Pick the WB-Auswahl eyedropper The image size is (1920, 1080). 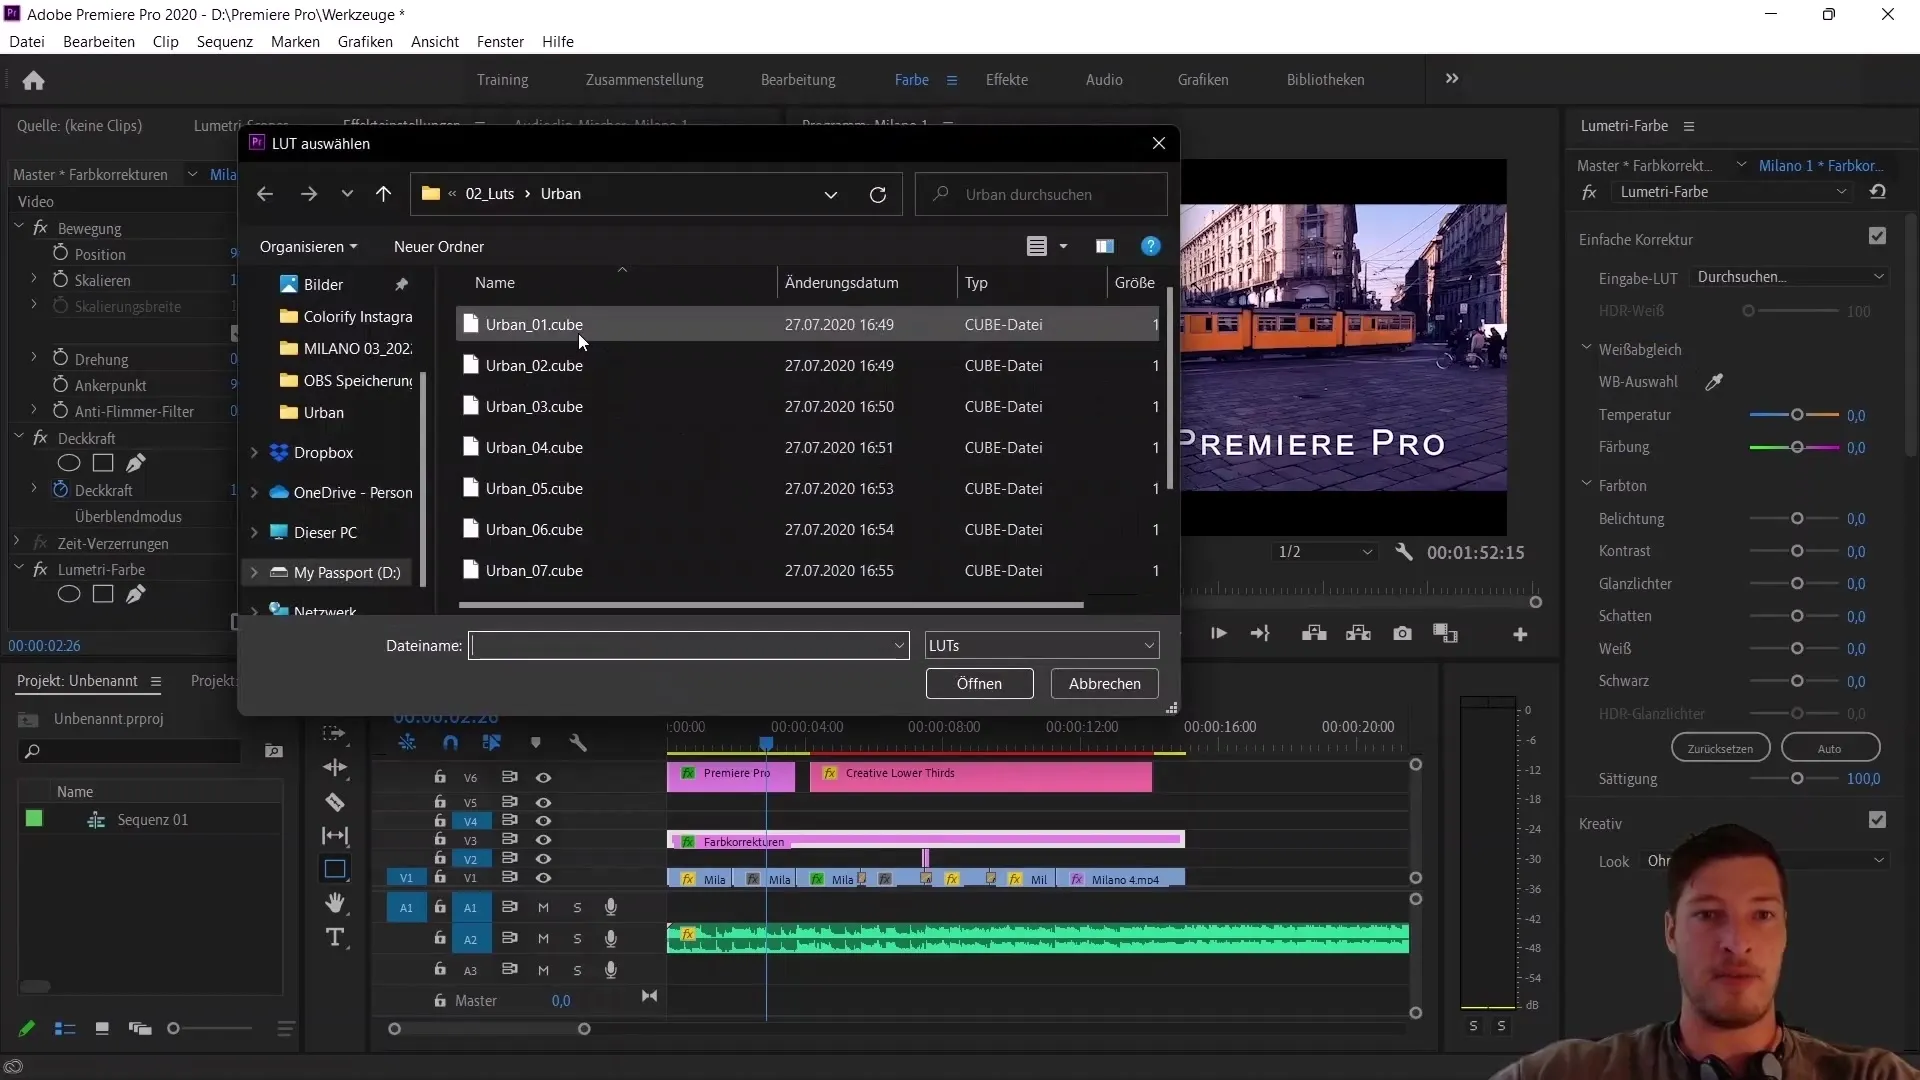tap(1714, 382)
